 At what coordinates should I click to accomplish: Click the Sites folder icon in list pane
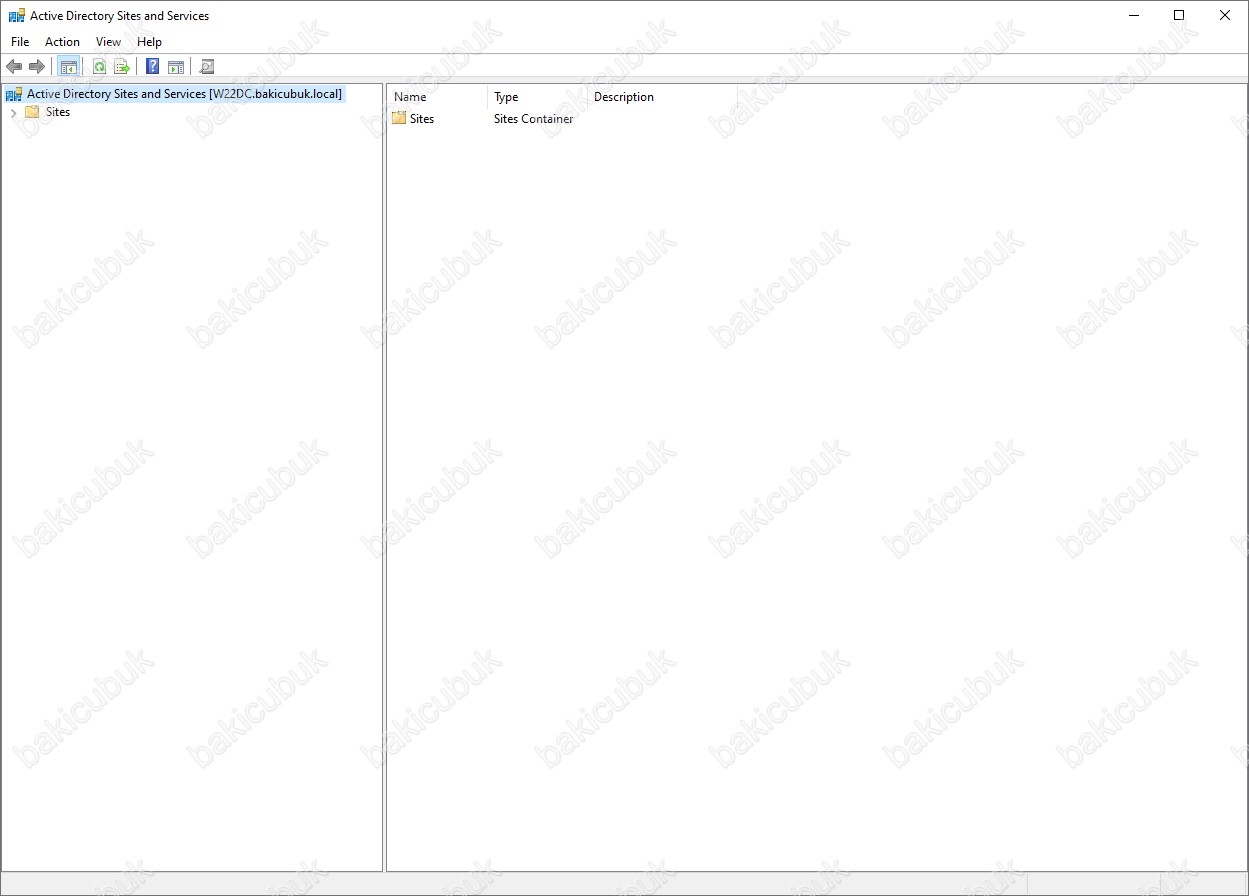coord(399,118)
